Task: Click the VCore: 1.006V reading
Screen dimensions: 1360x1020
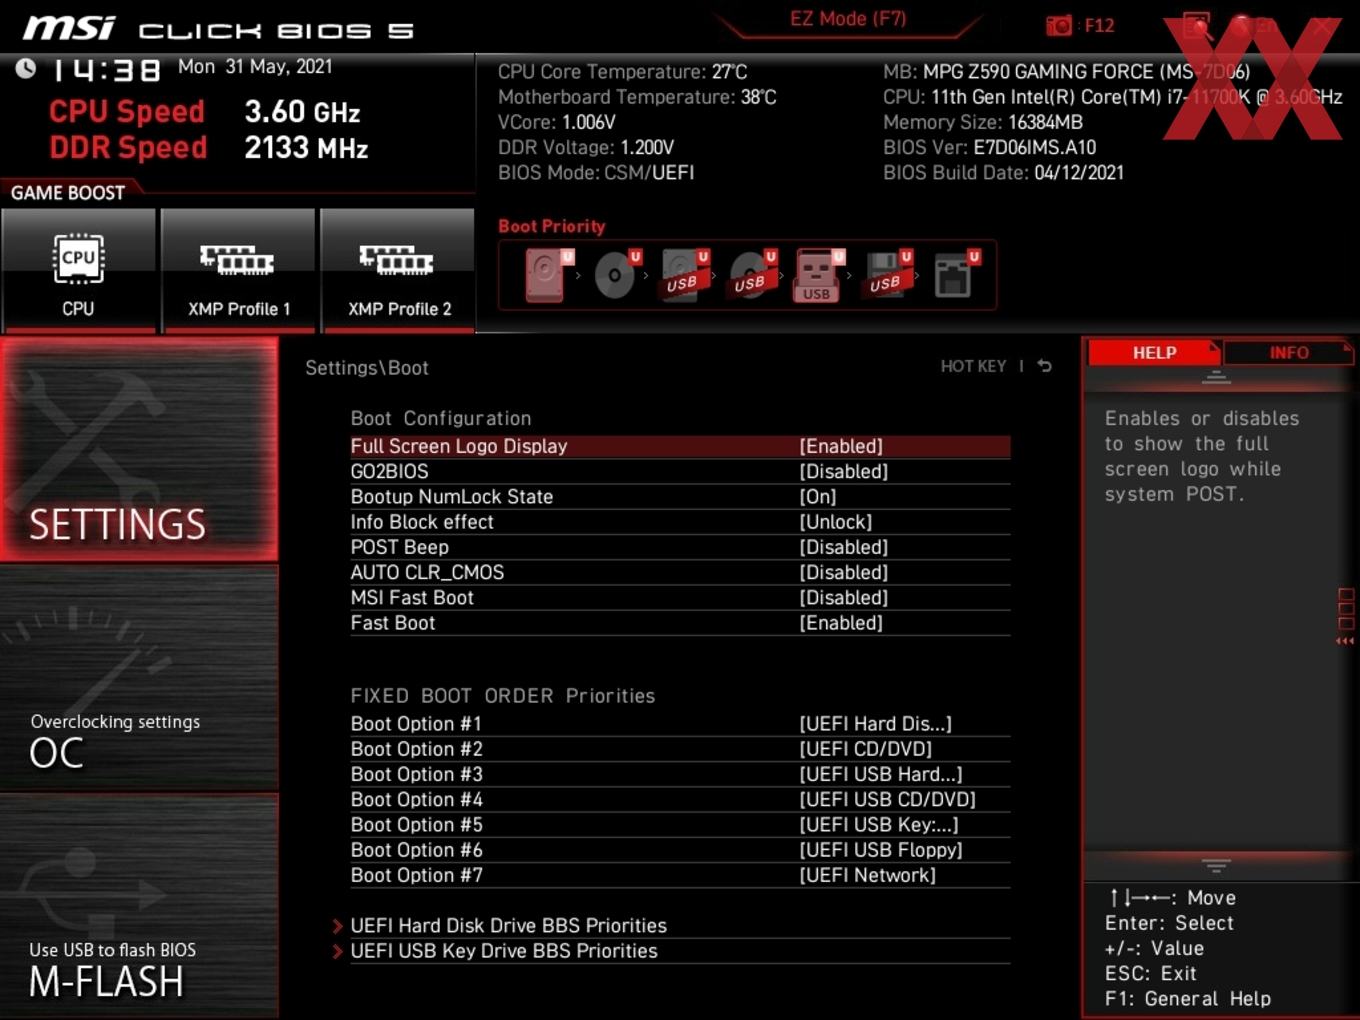Action: (x=557, y=122)
